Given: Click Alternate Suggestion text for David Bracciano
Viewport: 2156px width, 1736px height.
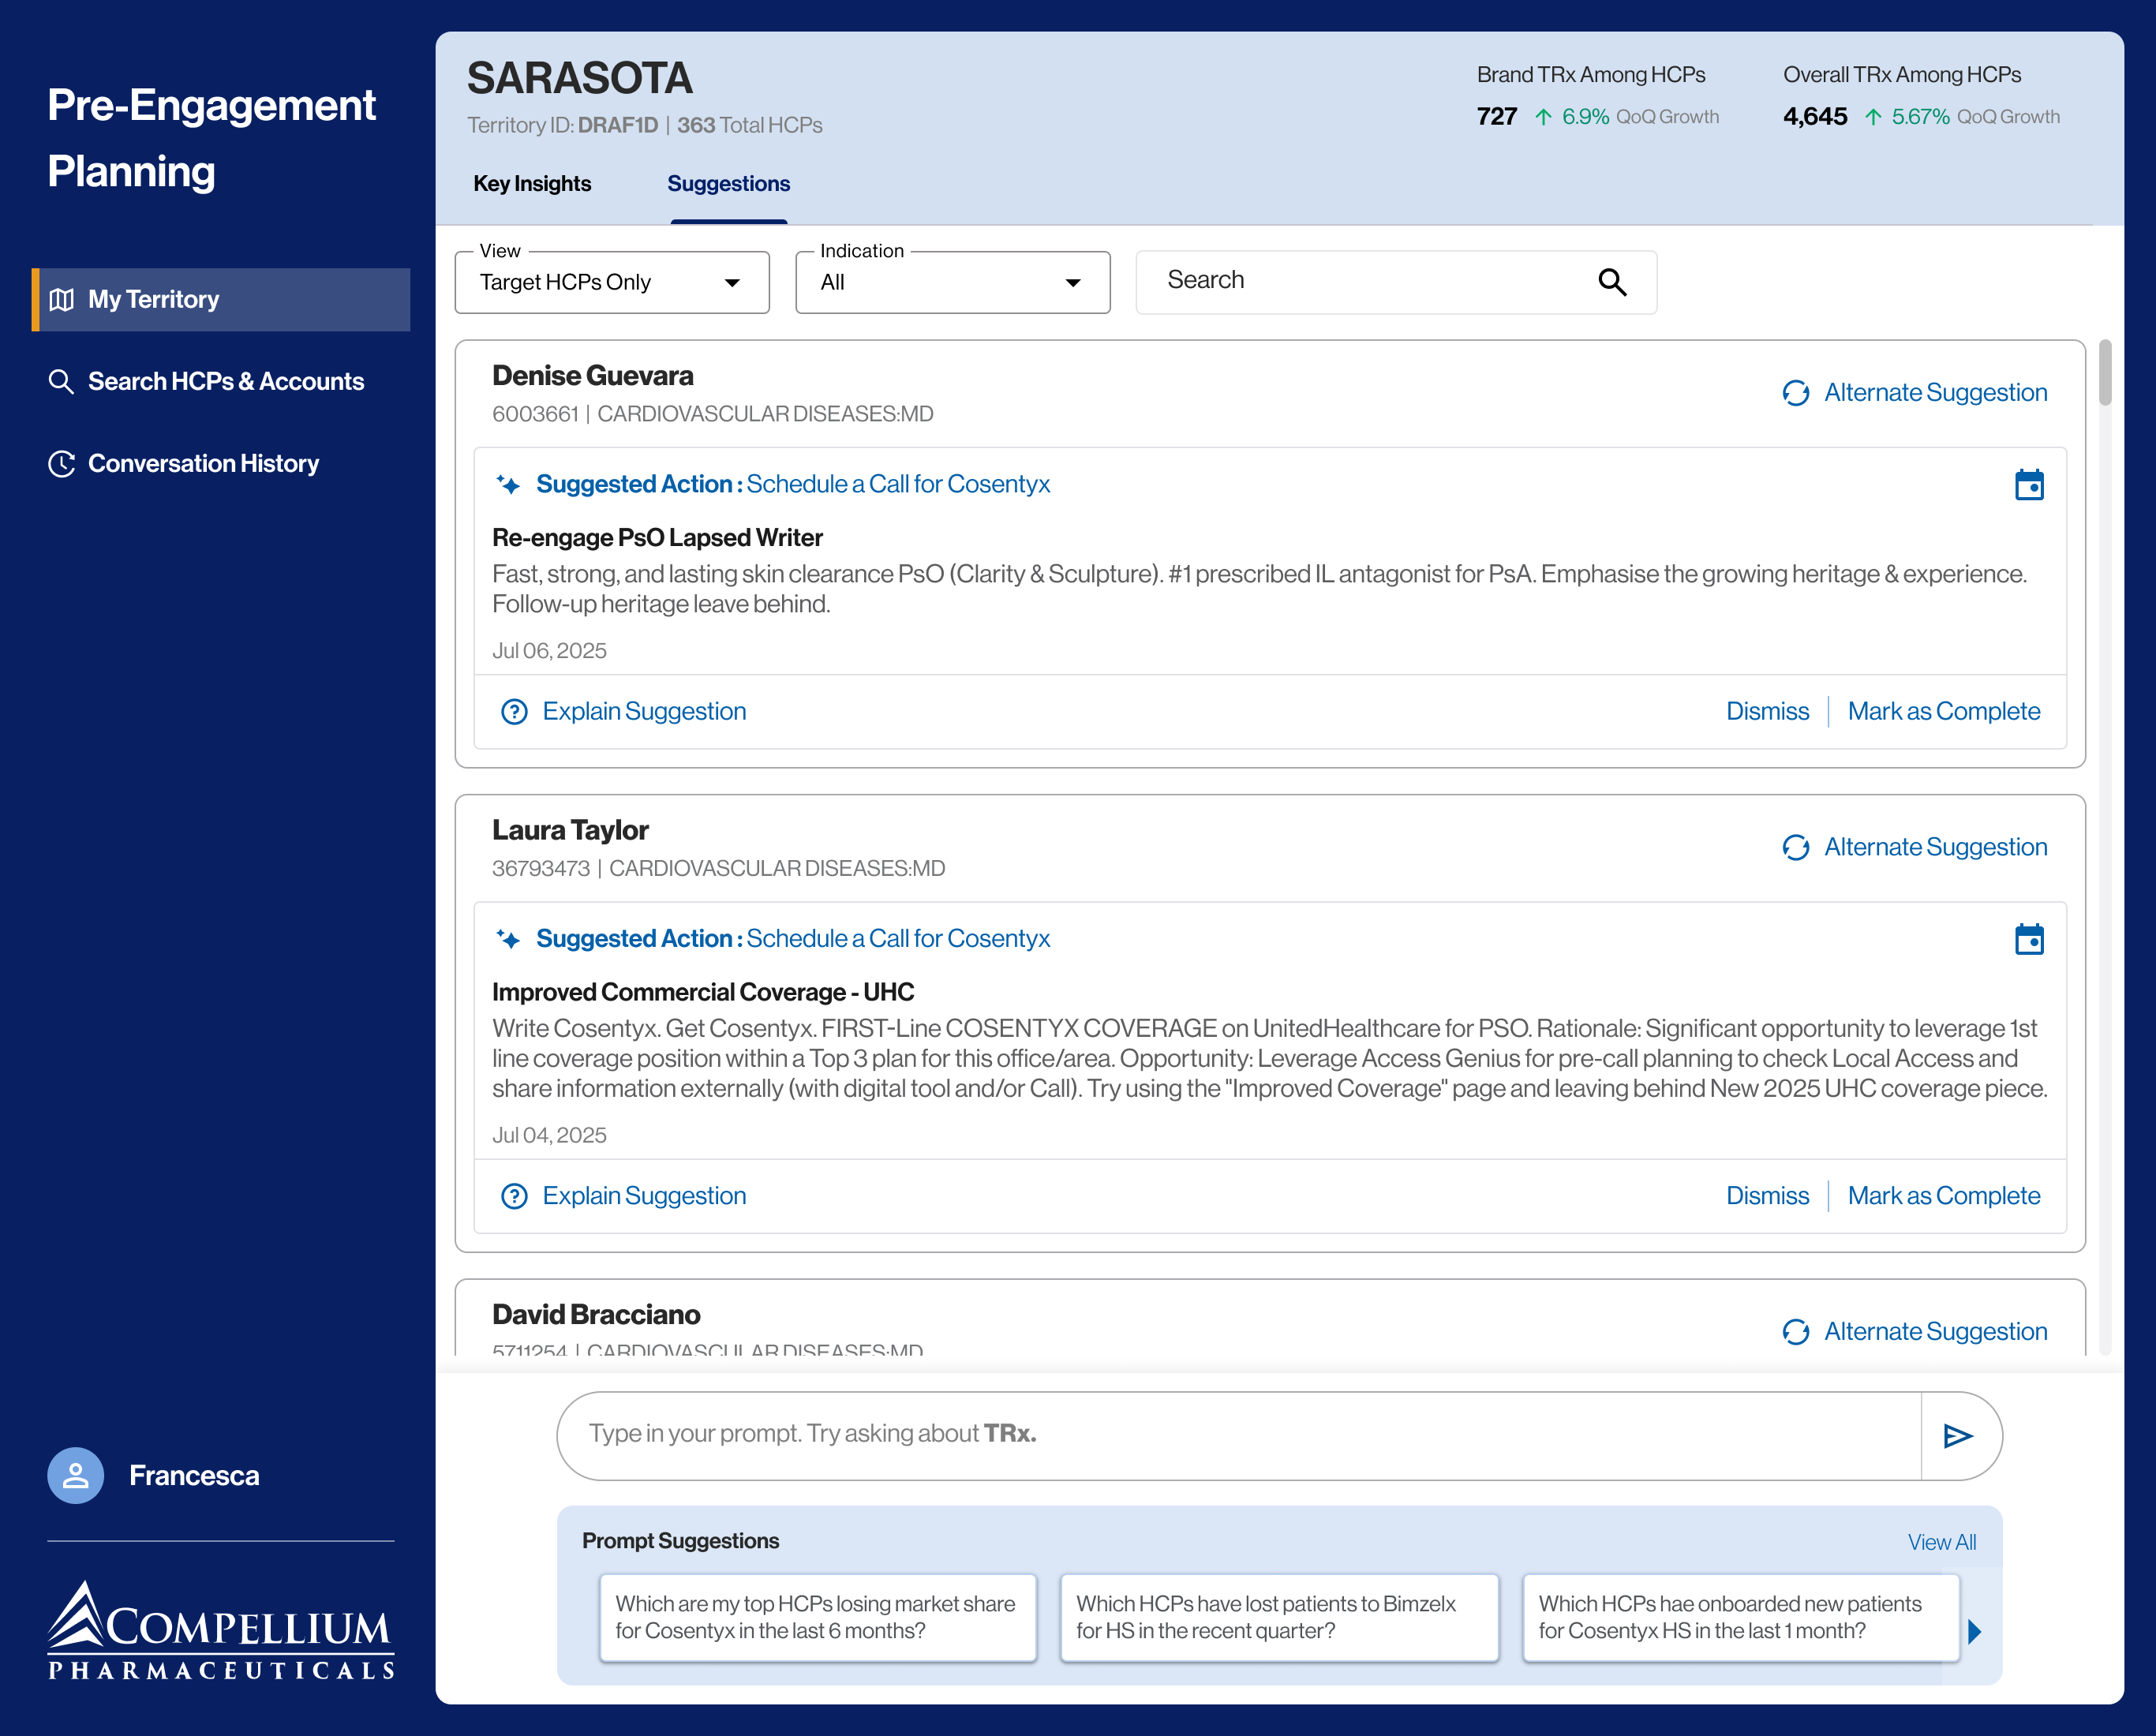Looking at the screenshot, I should [x=1935, y=1332].
